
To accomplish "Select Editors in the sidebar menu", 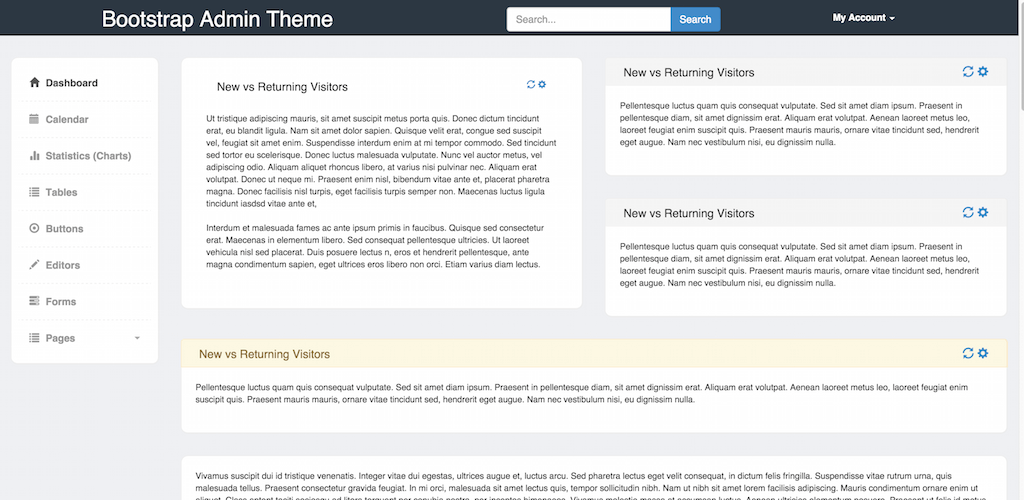I will [x=63, y=265].
